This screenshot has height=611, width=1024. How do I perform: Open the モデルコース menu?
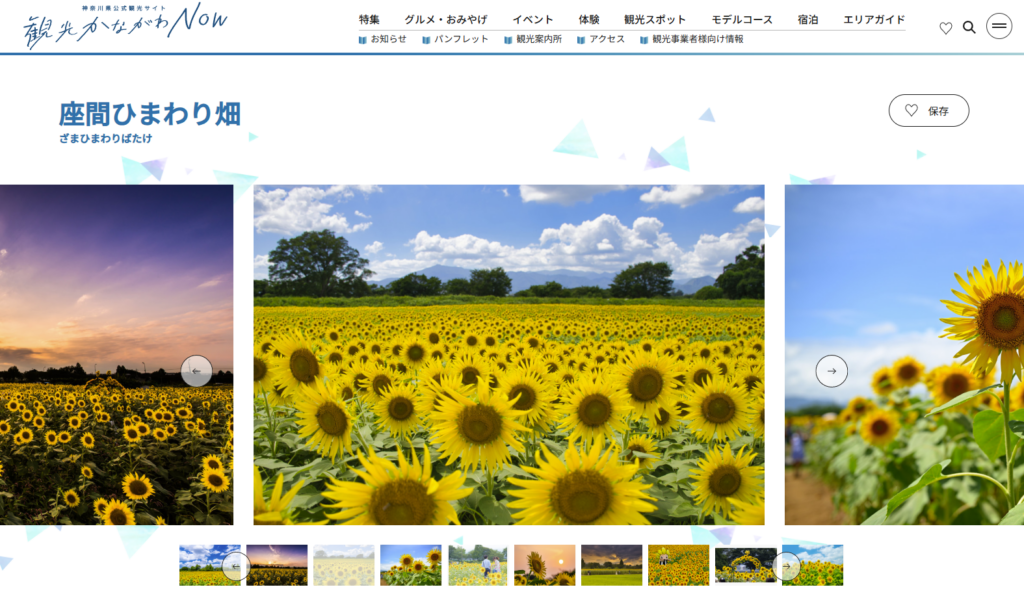click(x=742, y=19)
